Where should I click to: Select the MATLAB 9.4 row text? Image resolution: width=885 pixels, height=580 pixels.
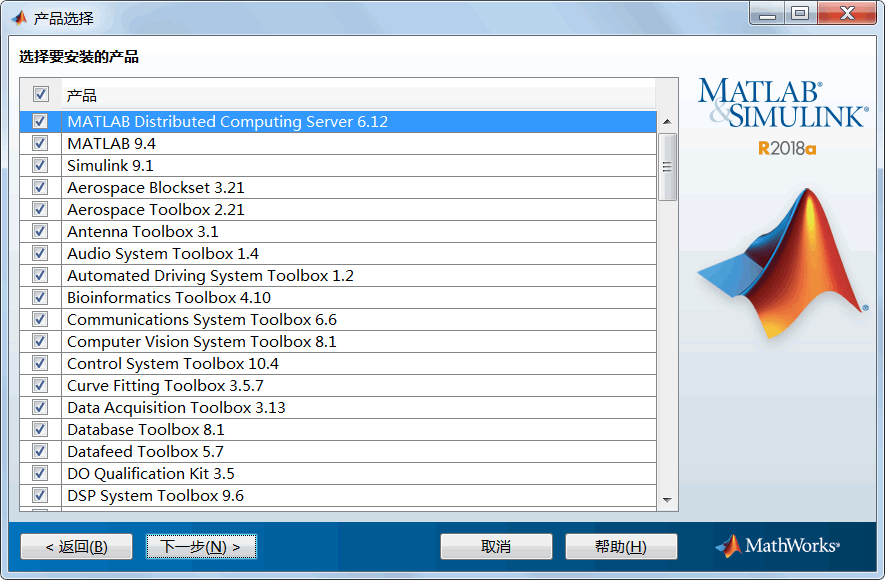111,143
